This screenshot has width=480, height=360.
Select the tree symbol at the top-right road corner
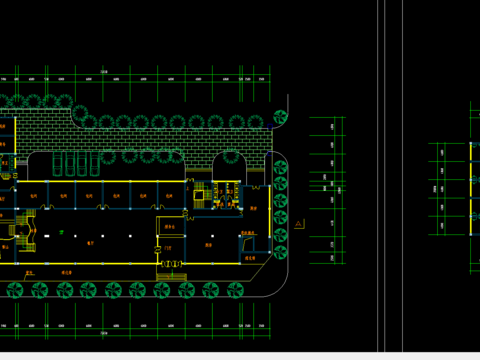[280, 117]
